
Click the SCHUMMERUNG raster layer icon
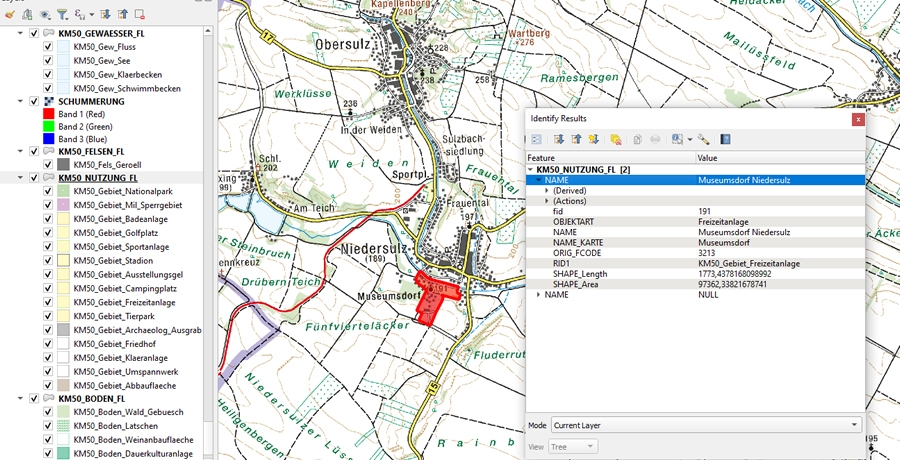click(48, 101)
